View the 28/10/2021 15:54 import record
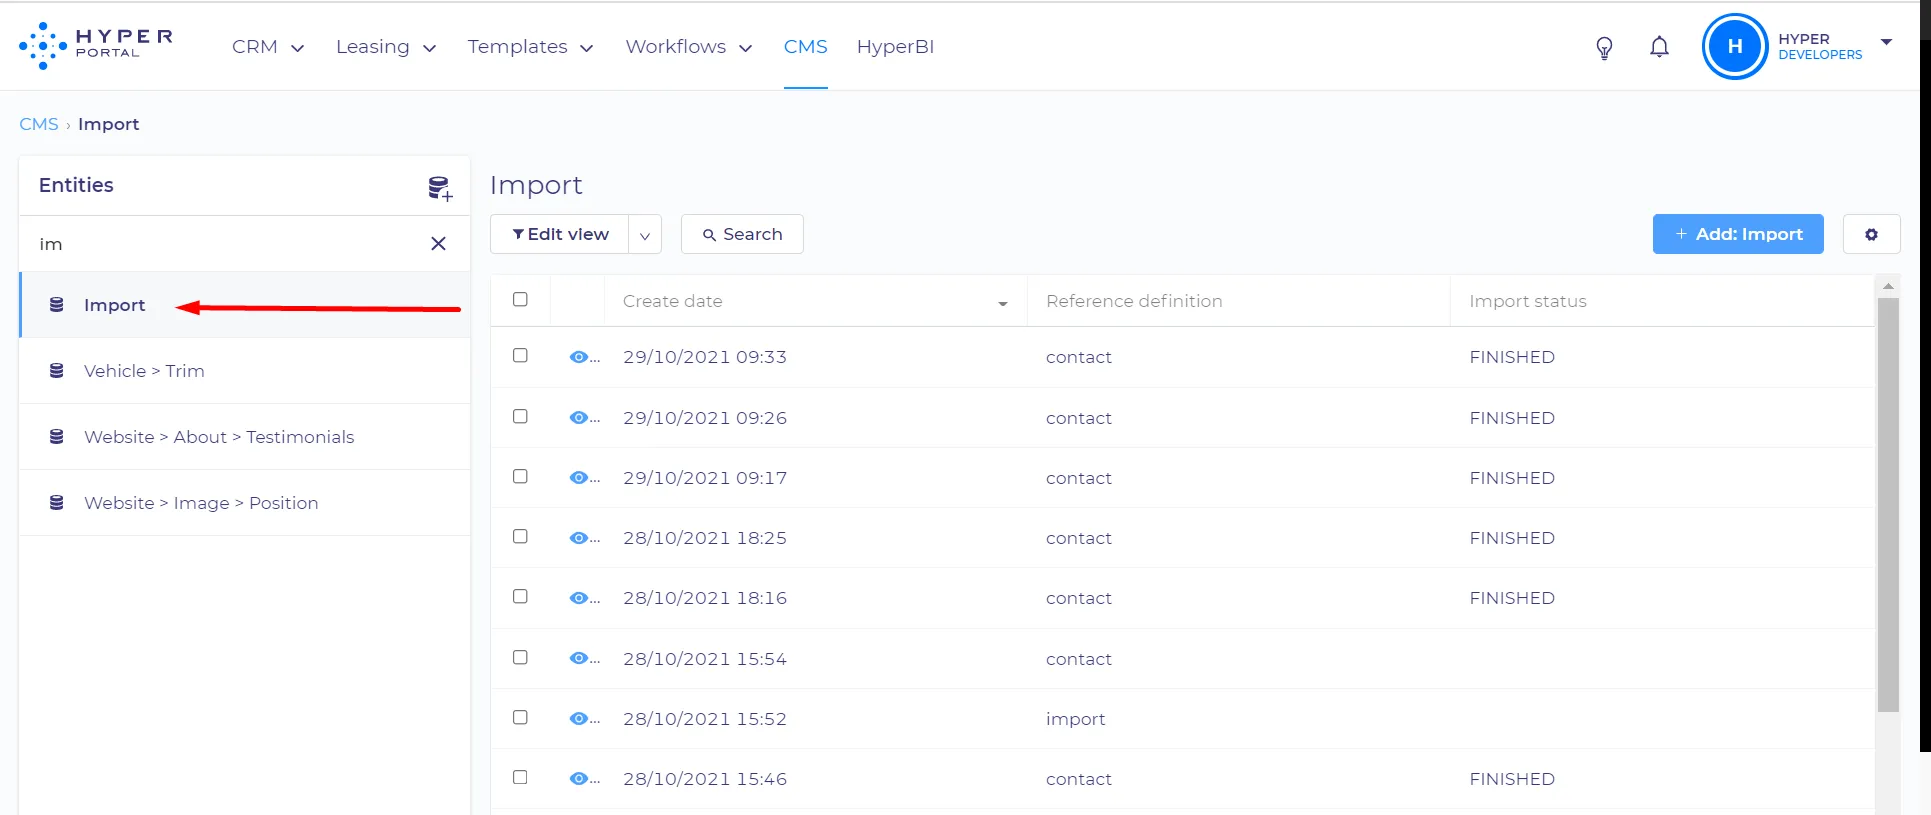This screenshot has height=815, width=1931. click(x=579, y=658)
